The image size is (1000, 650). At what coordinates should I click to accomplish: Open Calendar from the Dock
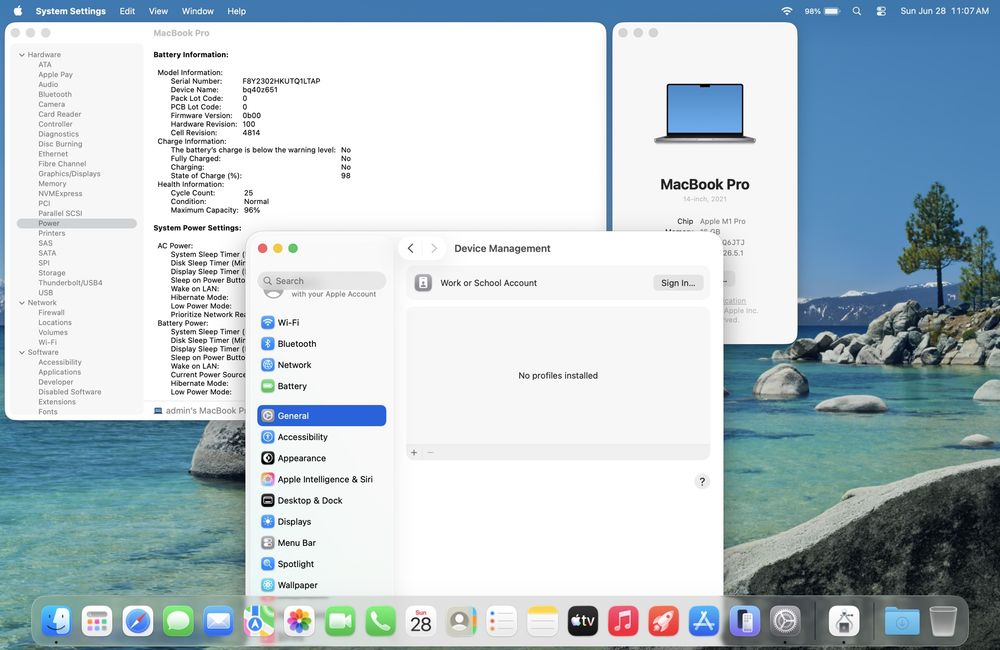point(421,621)
